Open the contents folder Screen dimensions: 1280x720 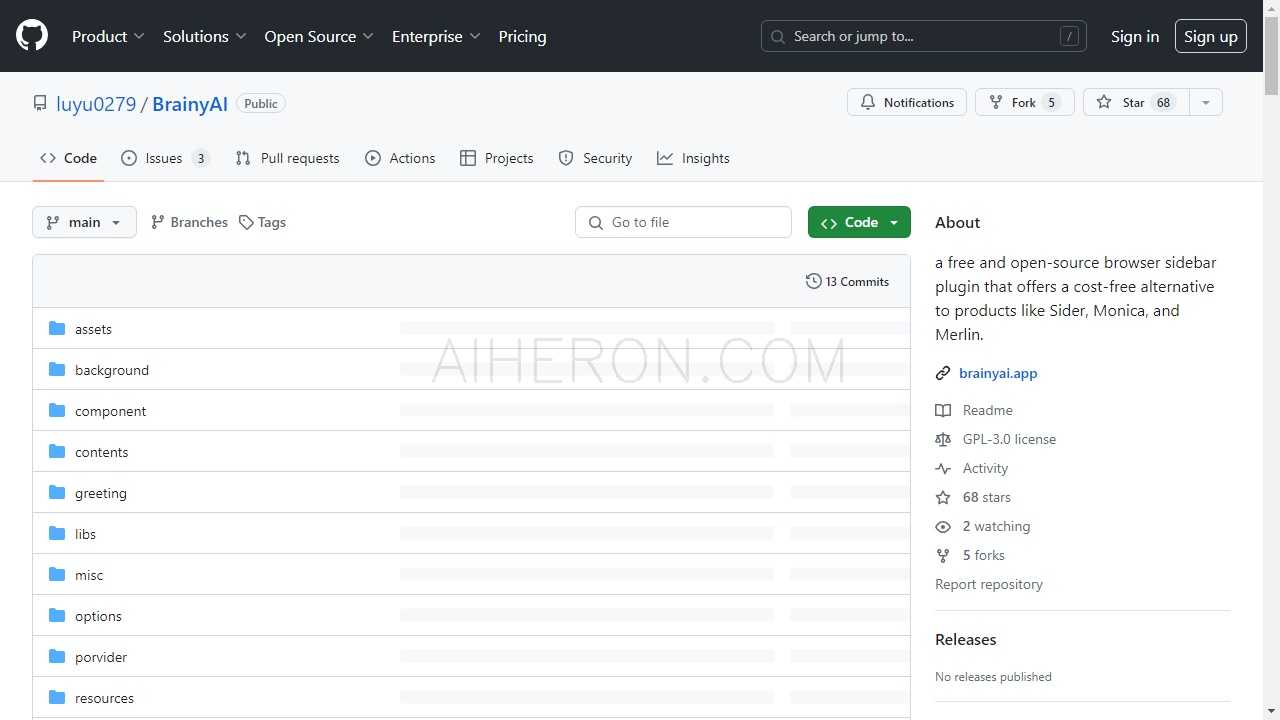101,452
